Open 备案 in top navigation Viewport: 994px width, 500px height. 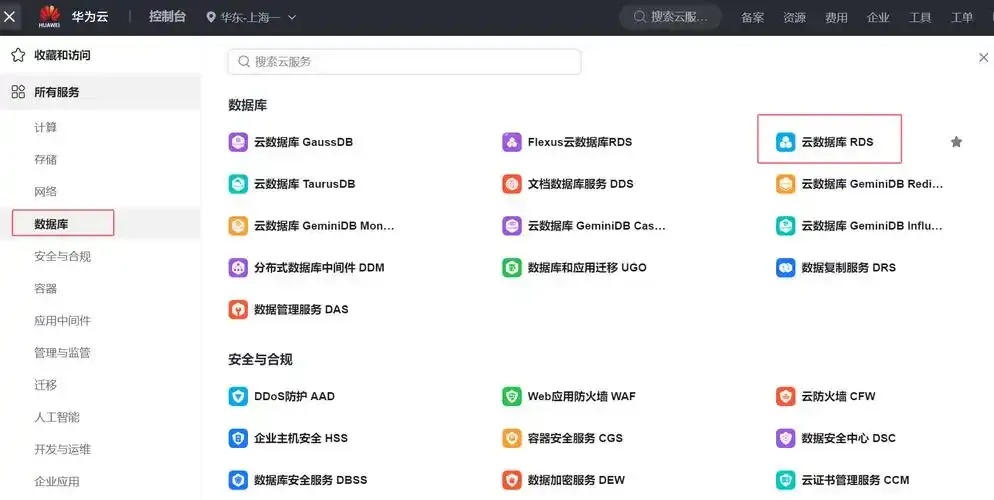click(752, 17)
